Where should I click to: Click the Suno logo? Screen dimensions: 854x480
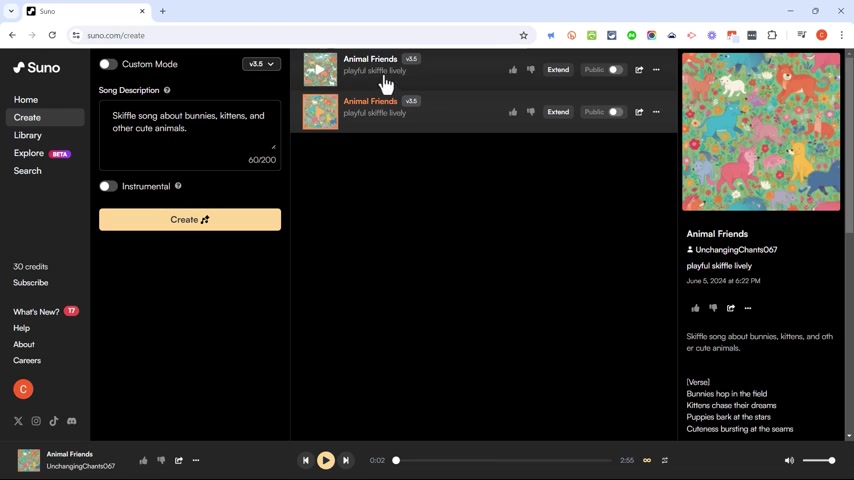point(36,68)
